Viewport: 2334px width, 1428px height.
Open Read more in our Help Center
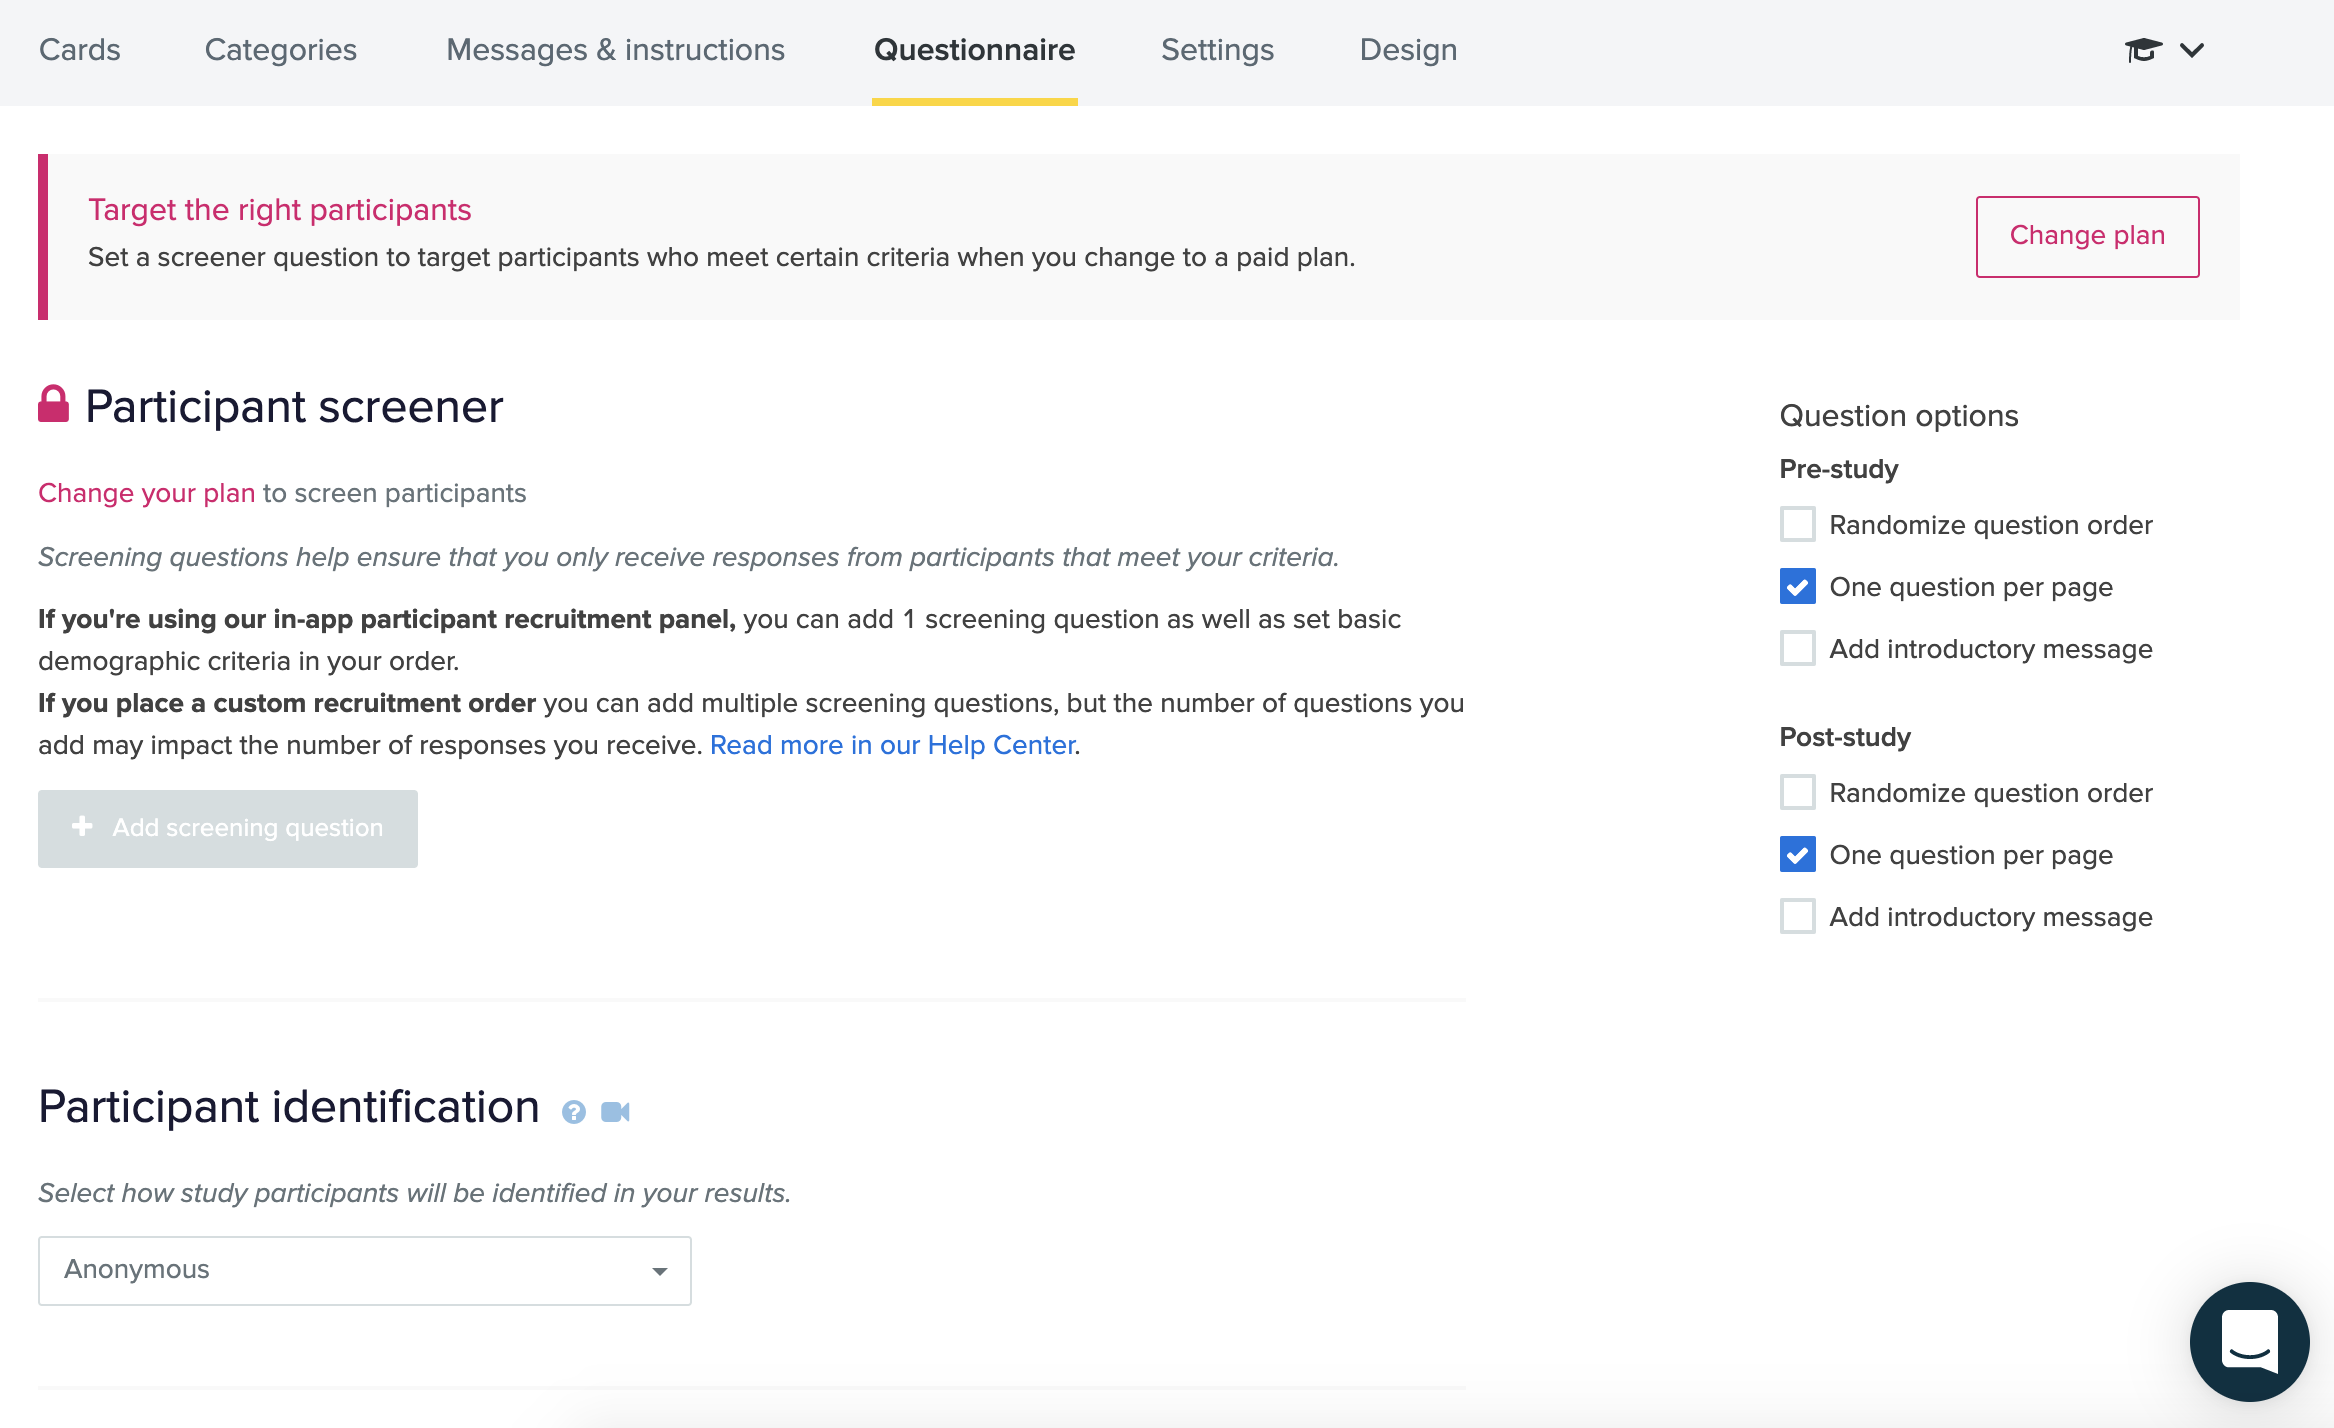pyautogui.click(x=892, y=744)
